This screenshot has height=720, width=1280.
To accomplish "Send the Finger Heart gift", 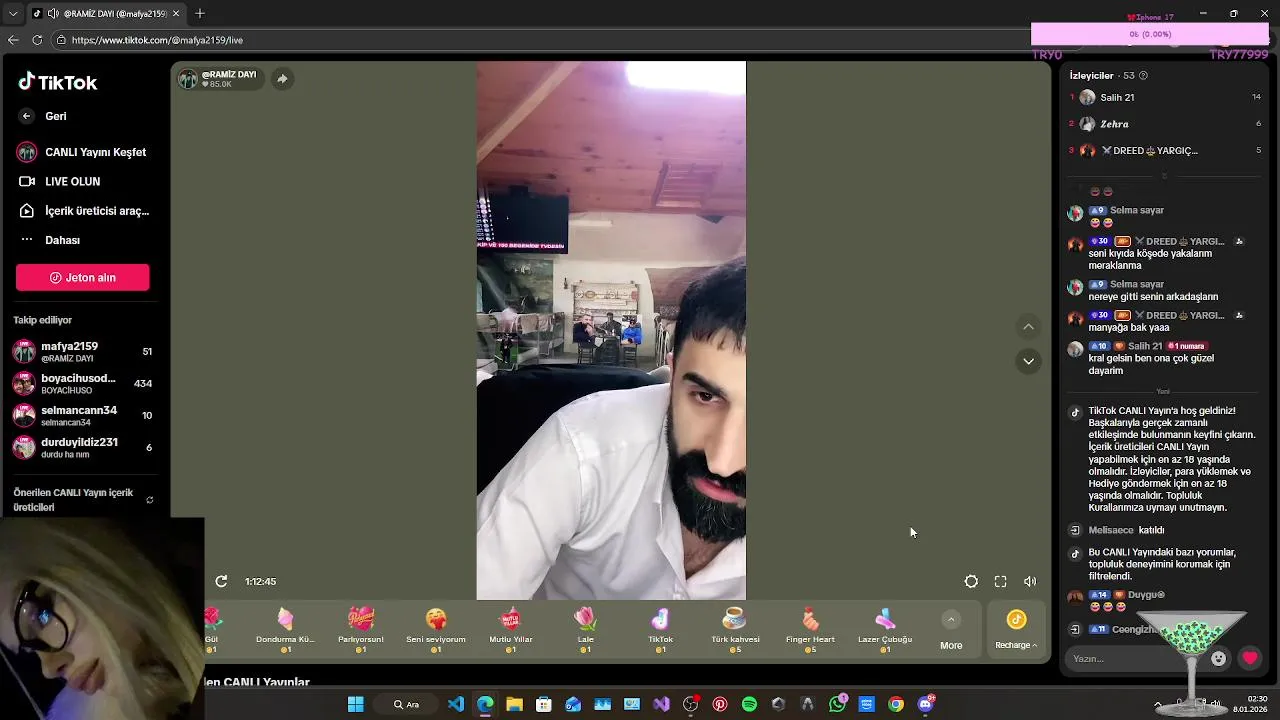I will point(810,630).
